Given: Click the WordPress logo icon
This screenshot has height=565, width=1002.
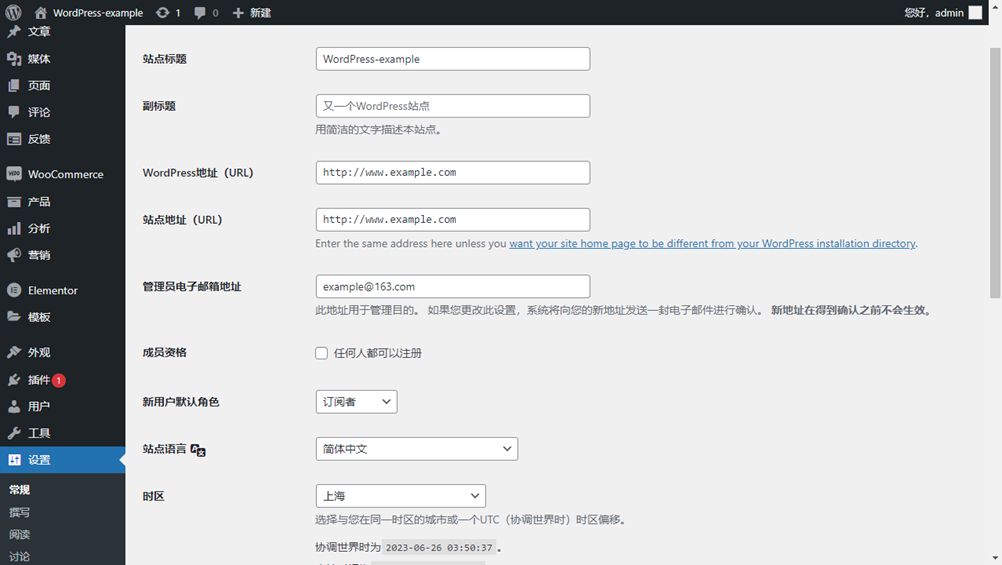Looking at the screenshot, I should point(13,12).
